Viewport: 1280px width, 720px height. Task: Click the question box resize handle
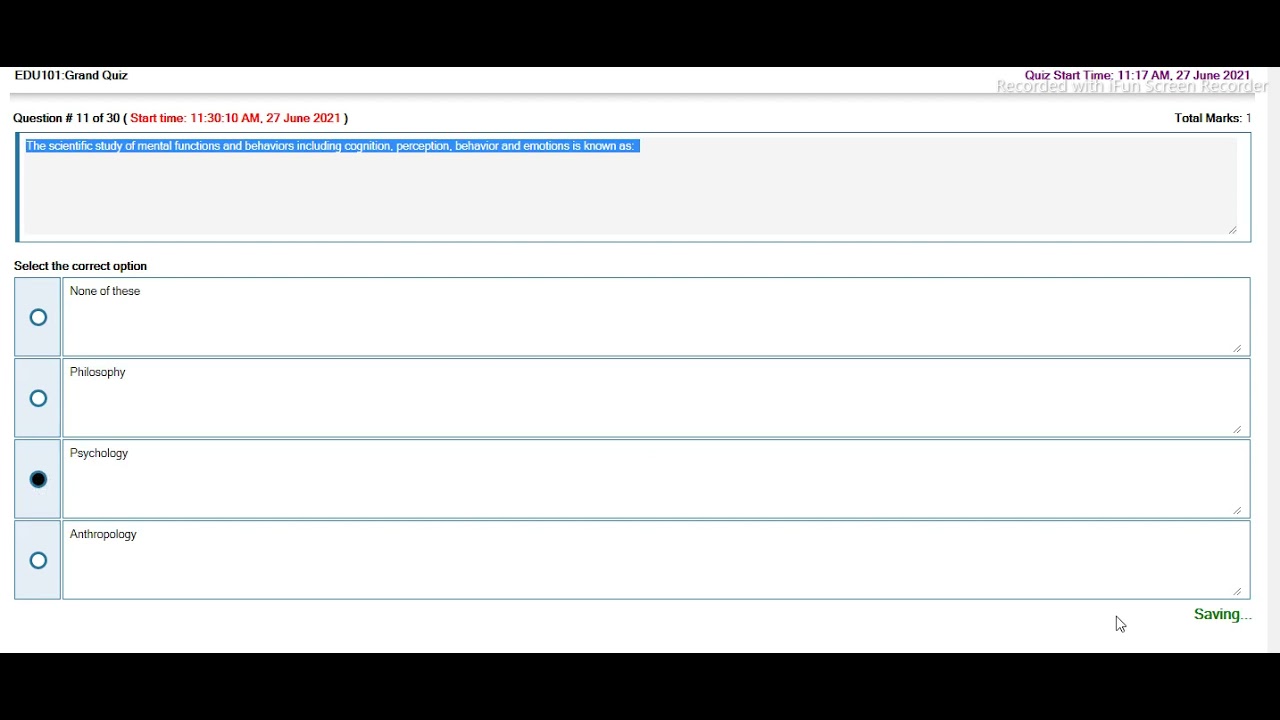click(1232, 230)
